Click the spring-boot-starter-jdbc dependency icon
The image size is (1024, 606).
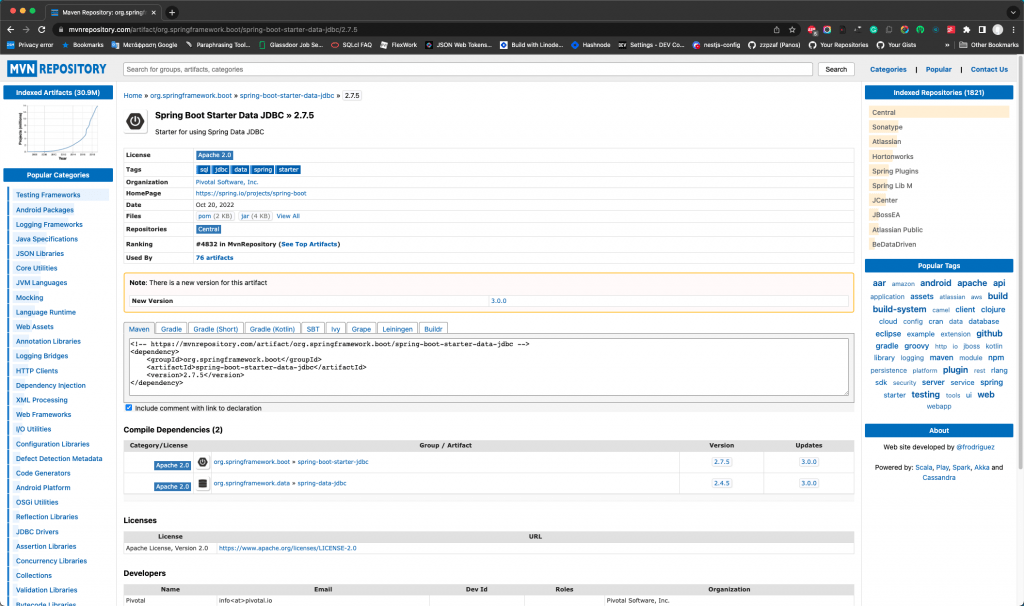point(202,462)
